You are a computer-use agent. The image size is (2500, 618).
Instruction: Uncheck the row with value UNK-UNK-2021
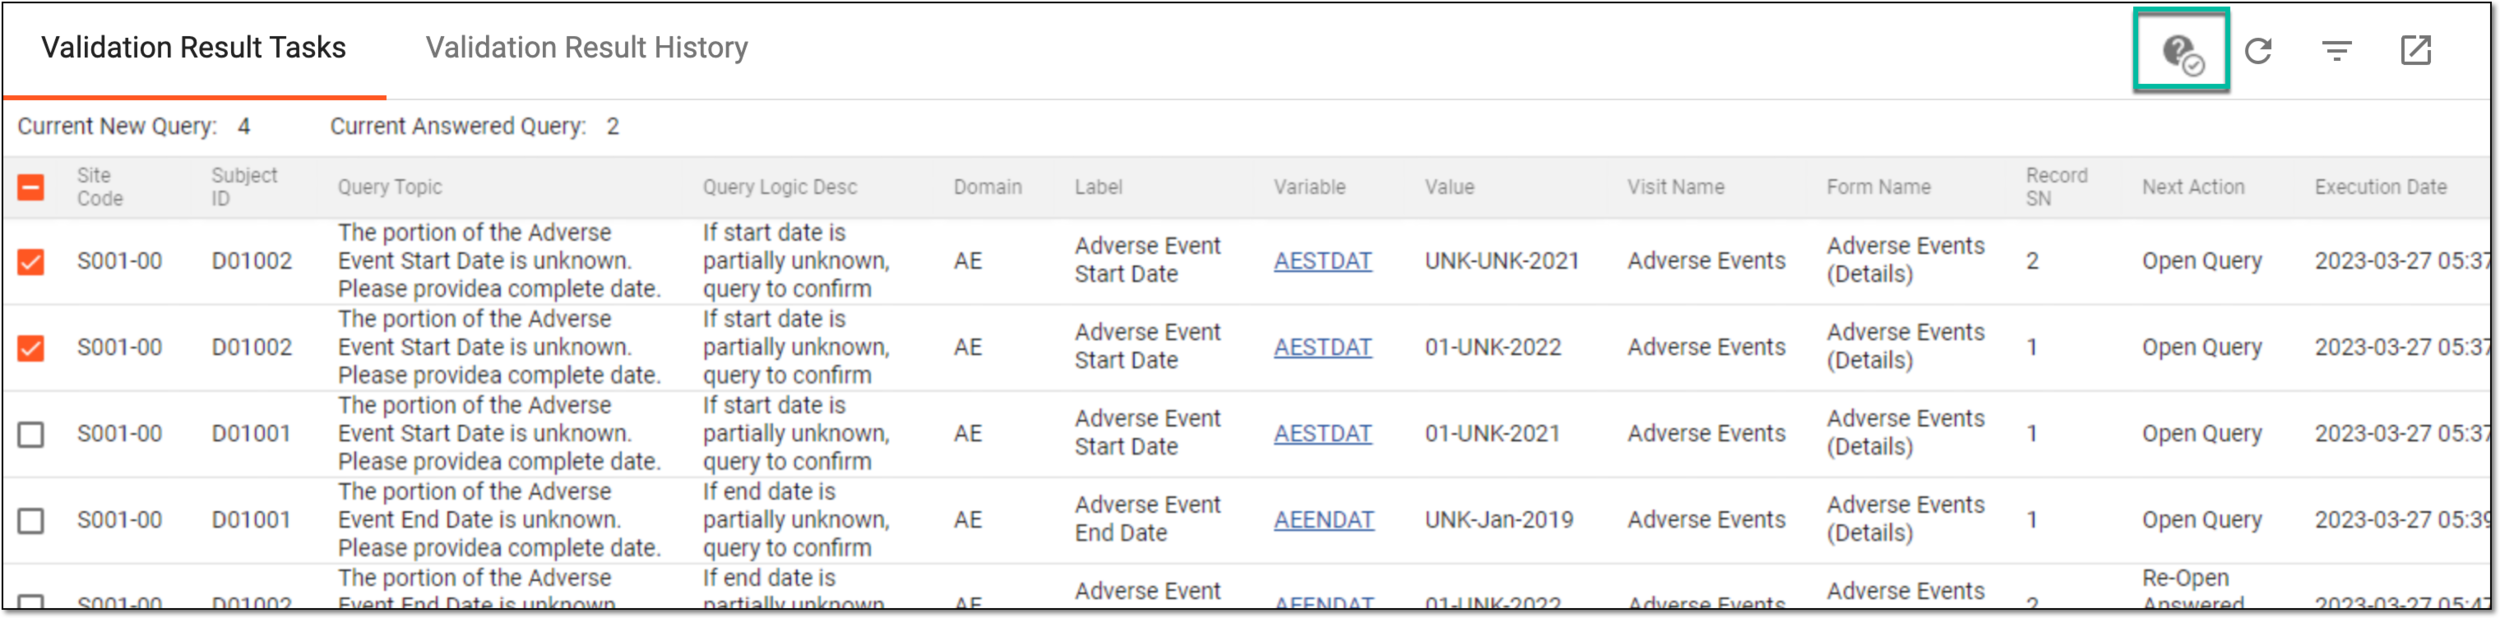pos(31,261)
